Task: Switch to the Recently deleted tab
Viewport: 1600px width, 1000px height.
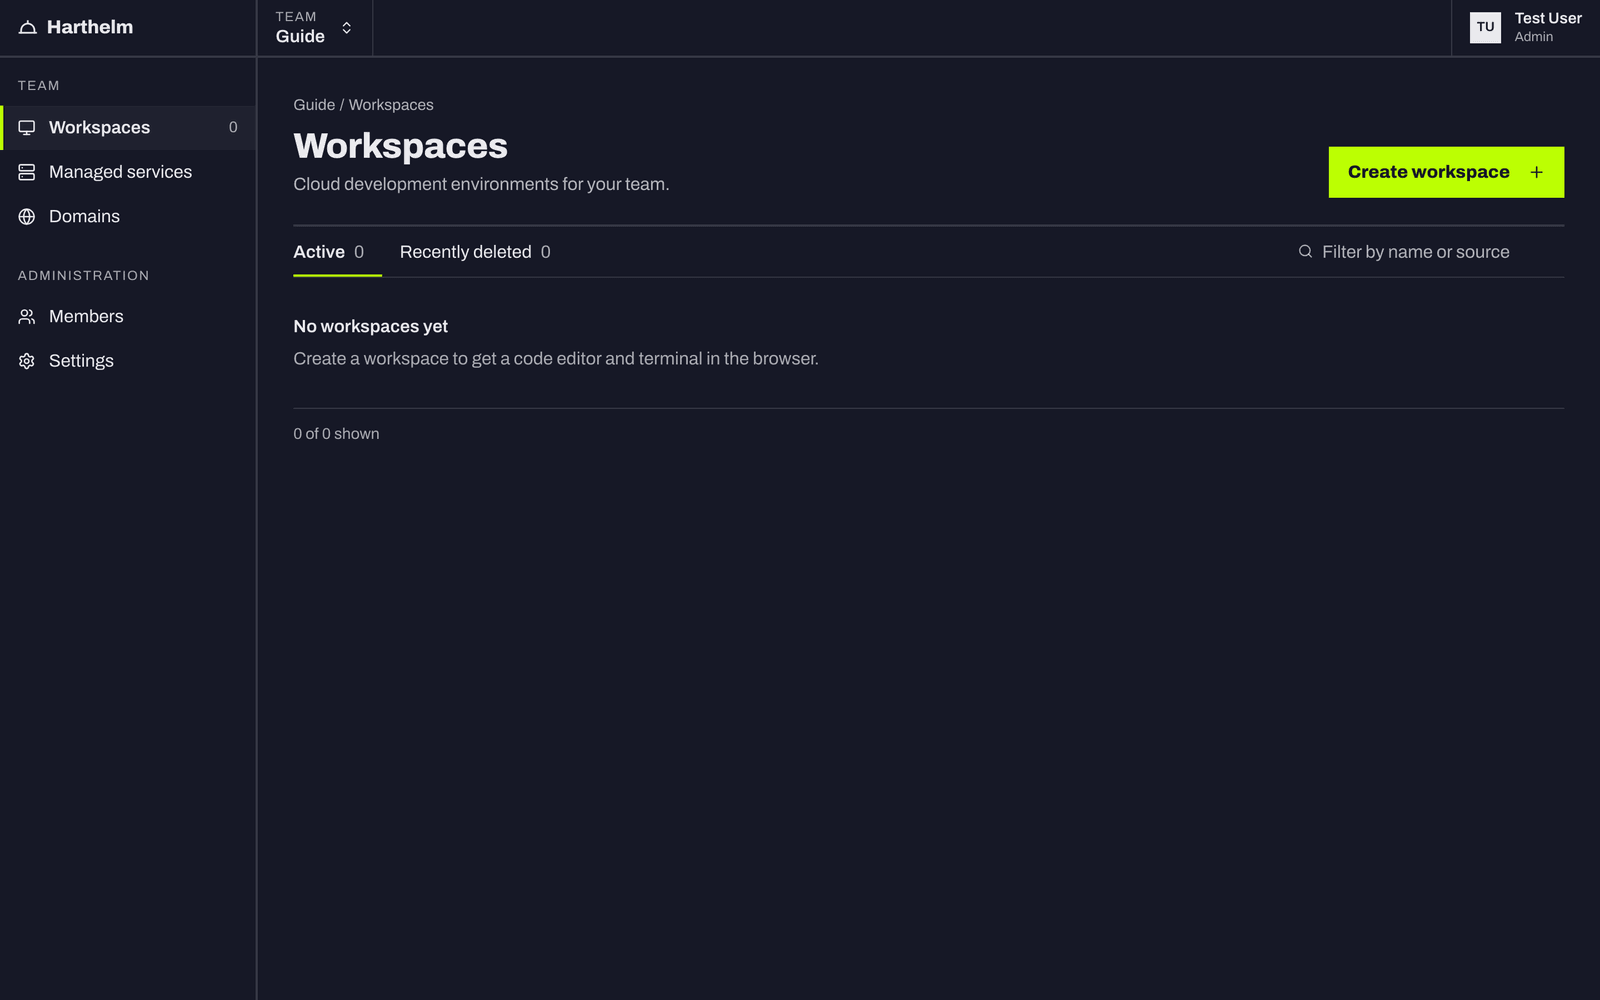Action: click(475, 252)
